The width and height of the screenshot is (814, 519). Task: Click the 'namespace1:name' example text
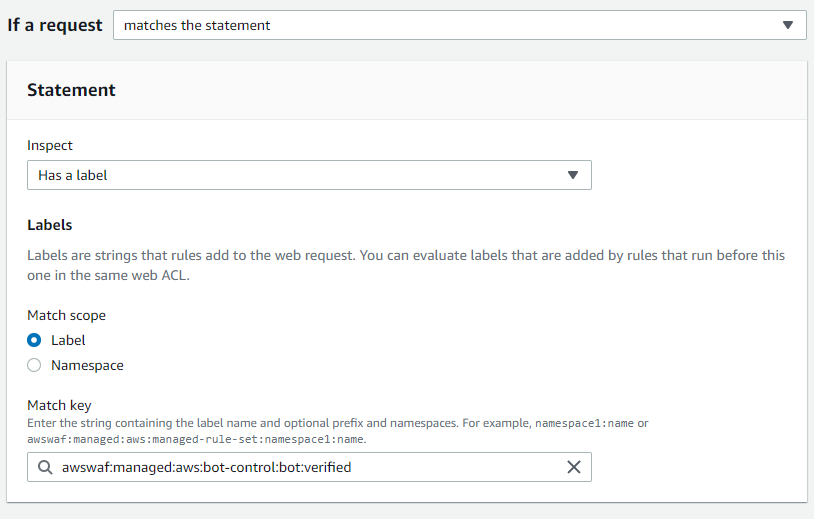[x=584, y=423]
